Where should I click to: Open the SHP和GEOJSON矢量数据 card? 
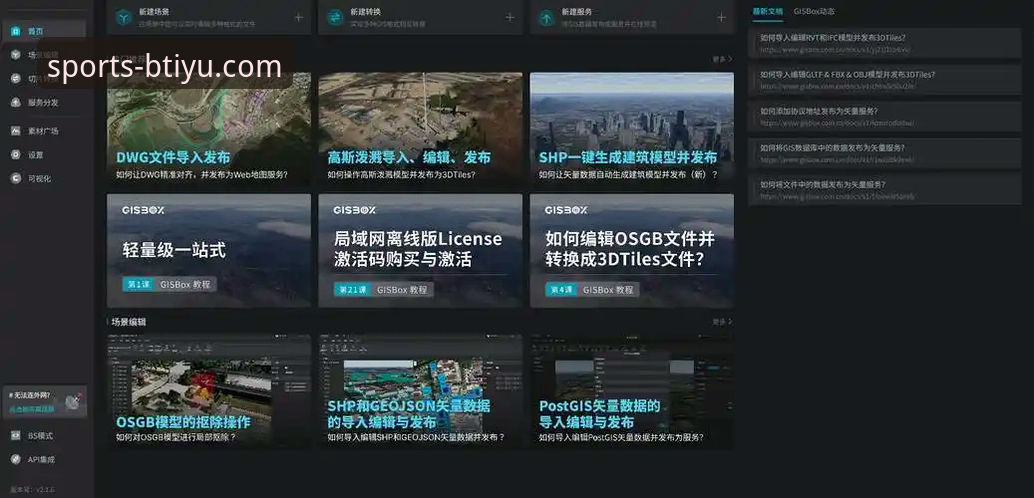pos(420,392)
